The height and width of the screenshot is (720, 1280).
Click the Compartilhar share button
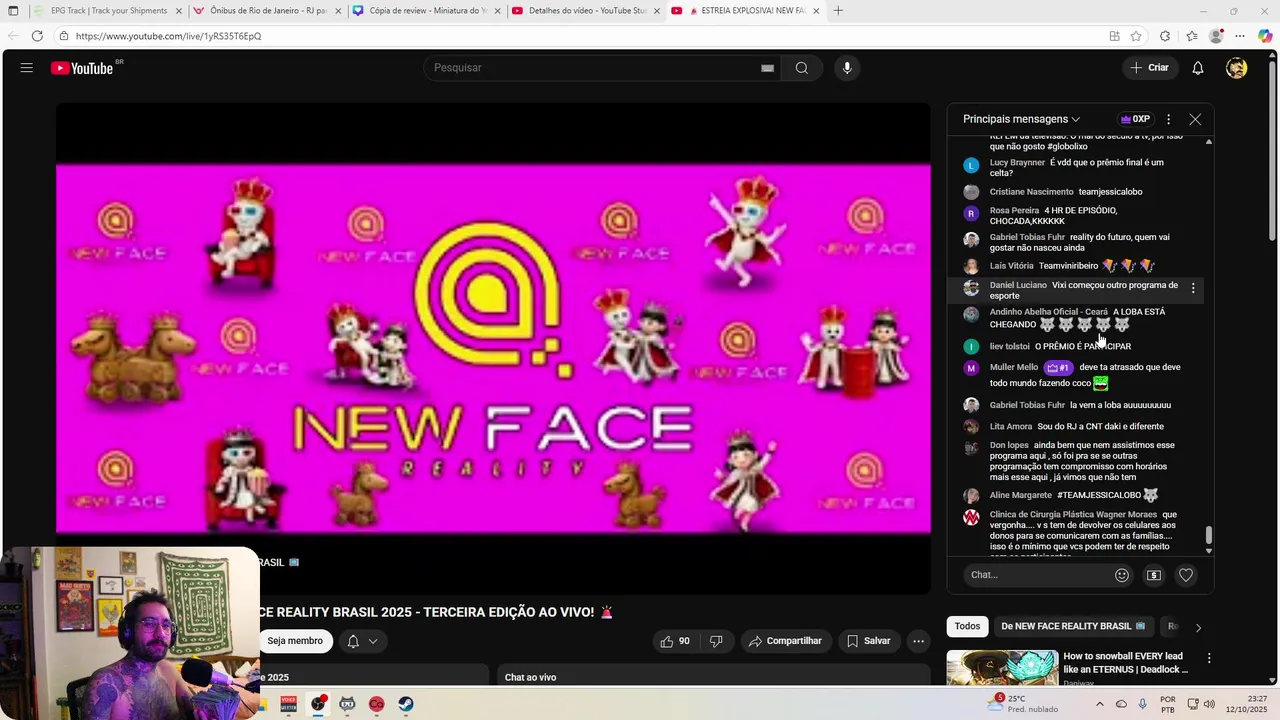click(x=785, y=641)
